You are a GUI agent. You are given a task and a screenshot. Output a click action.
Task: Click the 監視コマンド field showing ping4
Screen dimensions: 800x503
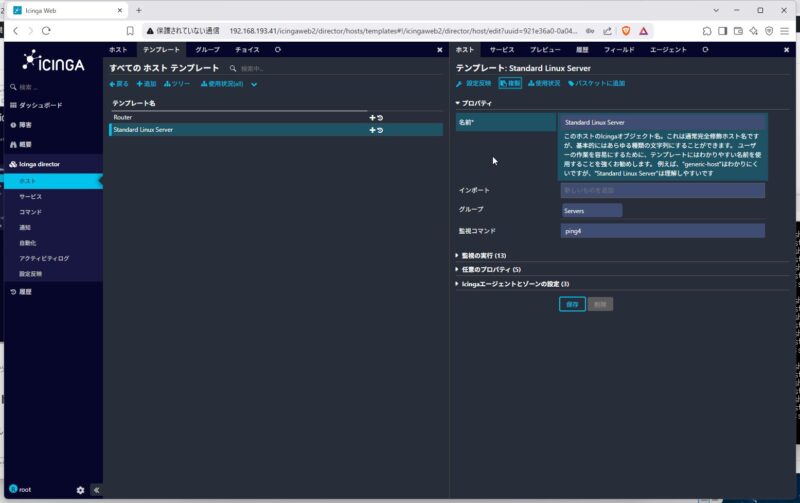pyautogui.click(x=663, y=231)
